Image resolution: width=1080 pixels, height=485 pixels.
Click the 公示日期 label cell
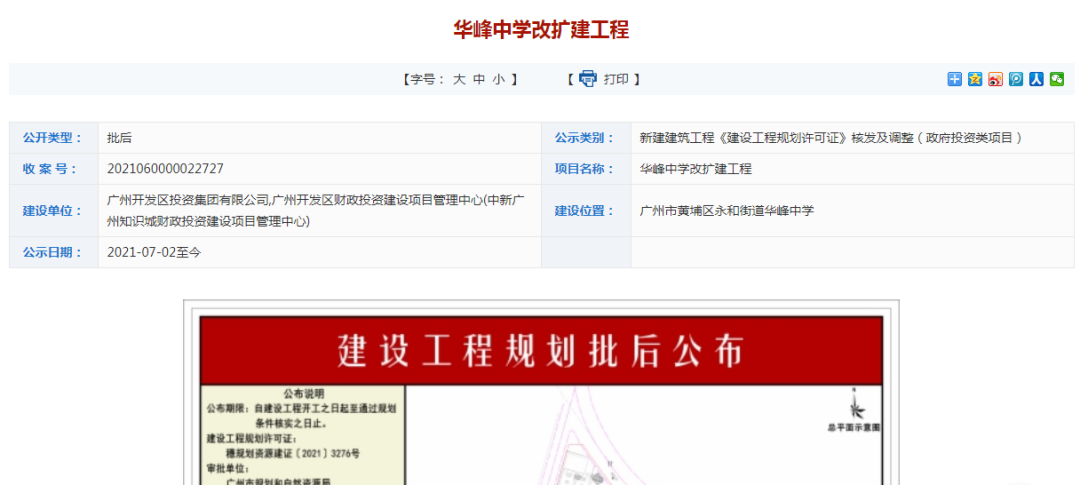pyautogui.click(x=54, y=252)
